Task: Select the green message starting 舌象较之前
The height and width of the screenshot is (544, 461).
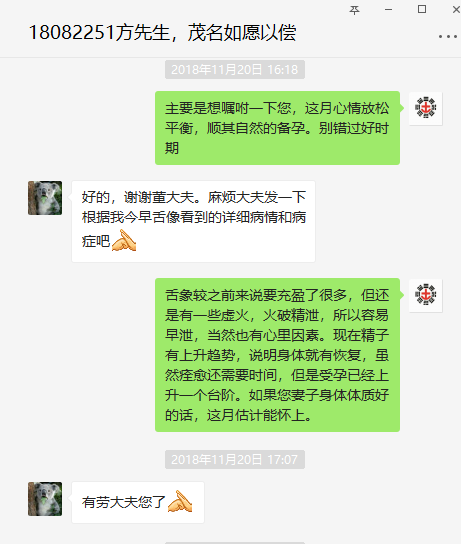Action: [278, 355]
